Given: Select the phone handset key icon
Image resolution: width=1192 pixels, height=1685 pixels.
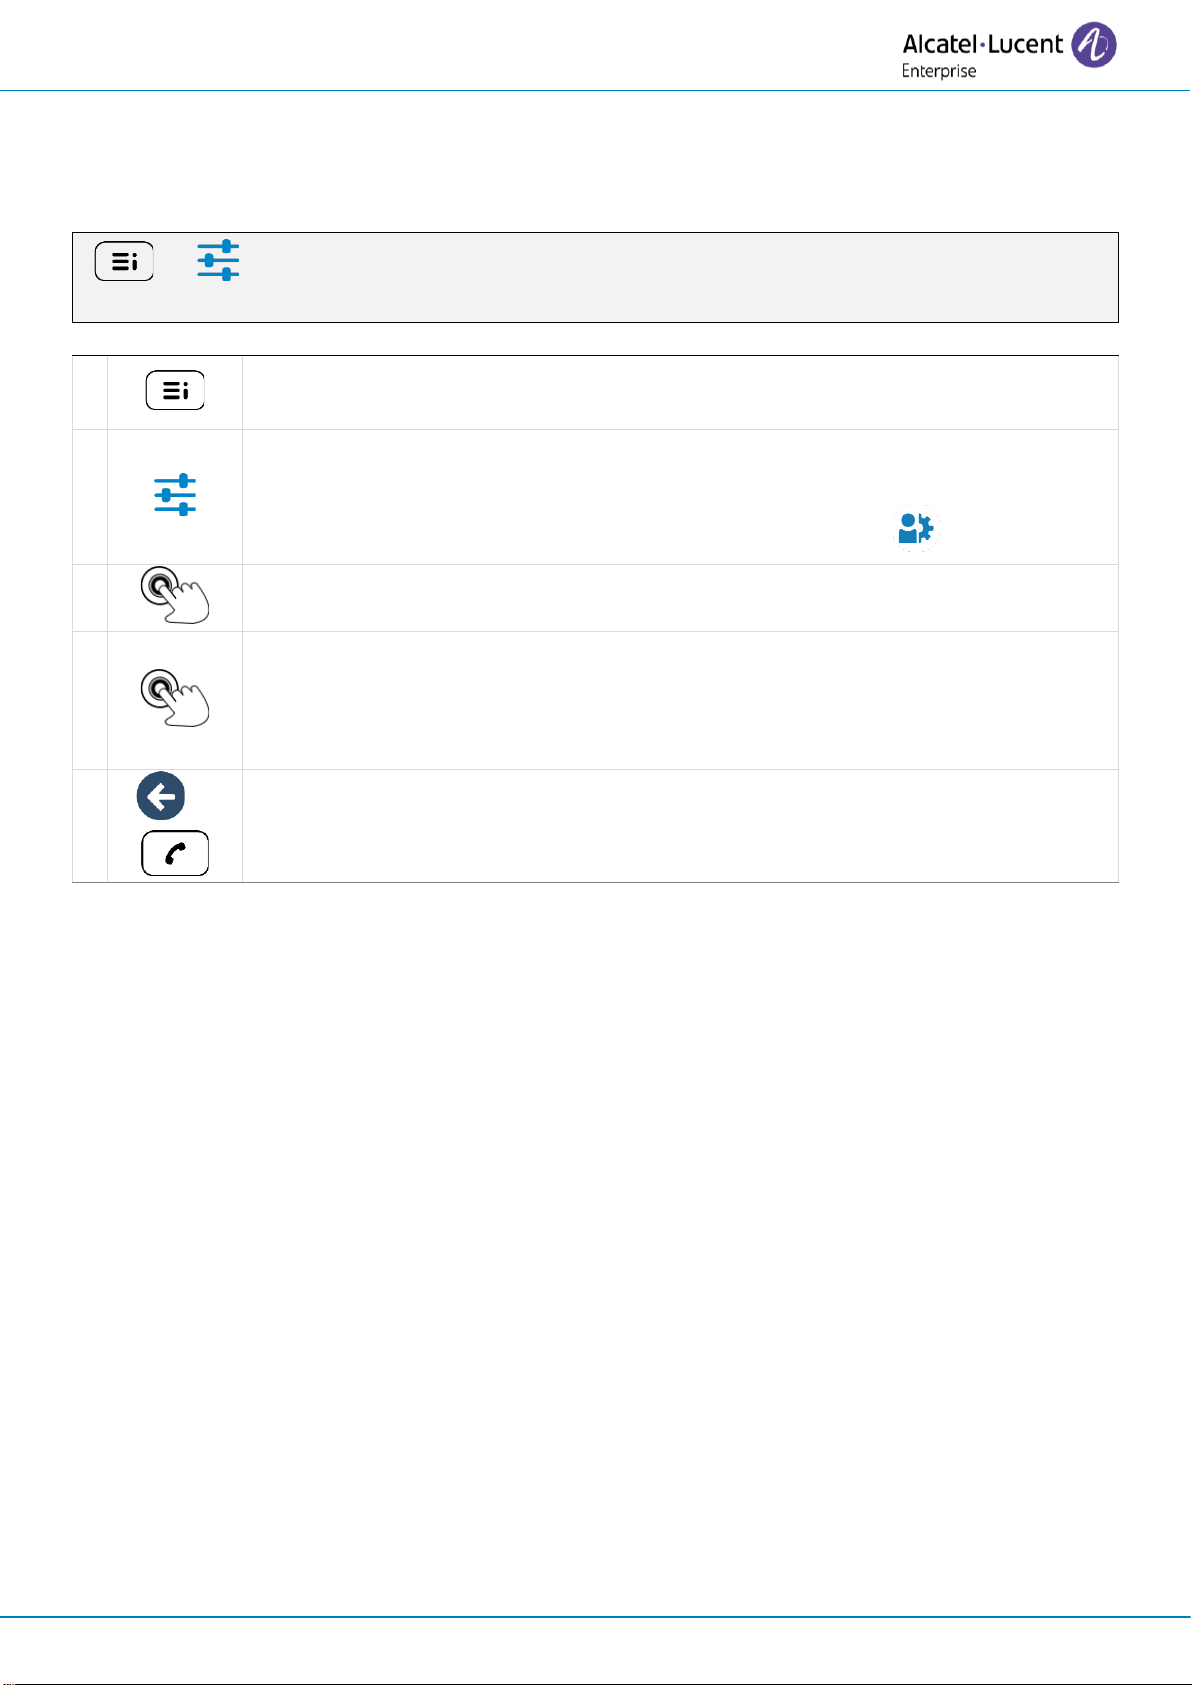Looking at the screenshot, I should [175, 853].
